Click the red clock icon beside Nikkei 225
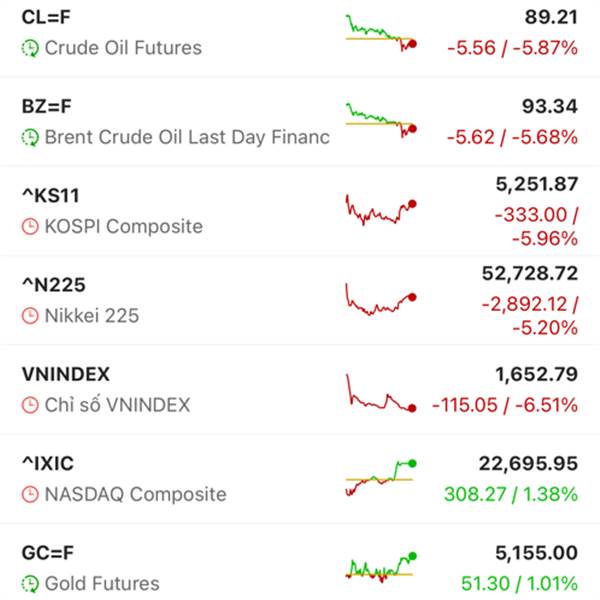 [x=30, y=316]
